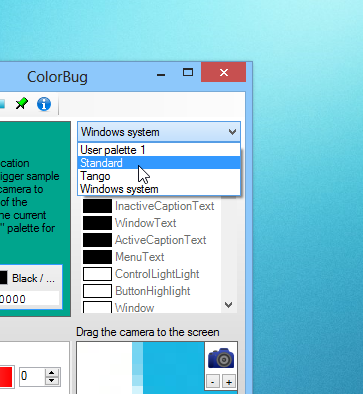
Task: Zoom in with the plus button
Action: [x=229, y=382]
